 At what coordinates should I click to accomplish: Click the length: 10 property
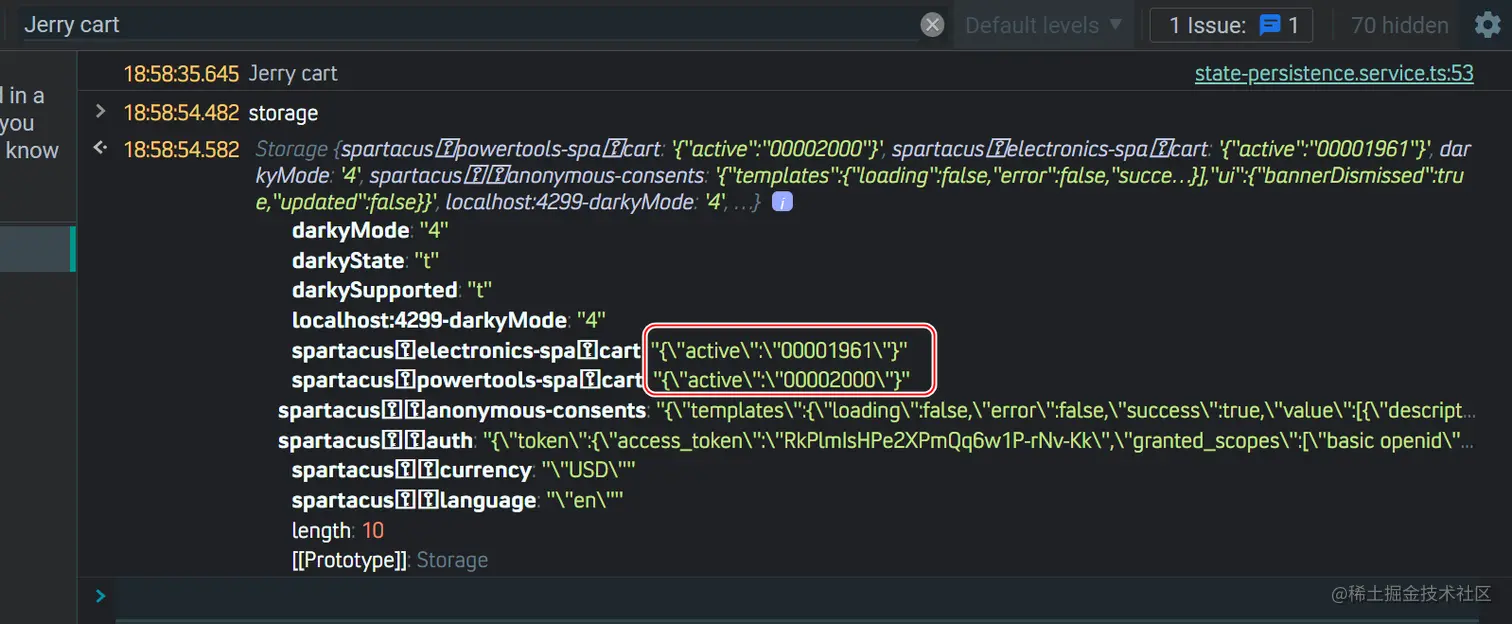(x=338, y=530)
